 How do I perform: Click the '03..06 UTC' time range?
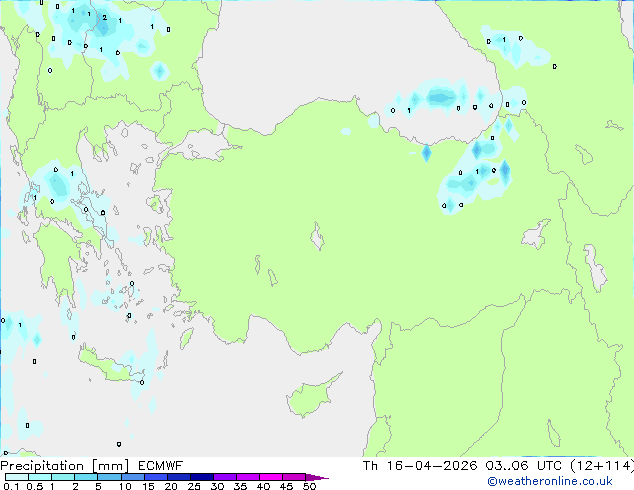pos(524,466)
